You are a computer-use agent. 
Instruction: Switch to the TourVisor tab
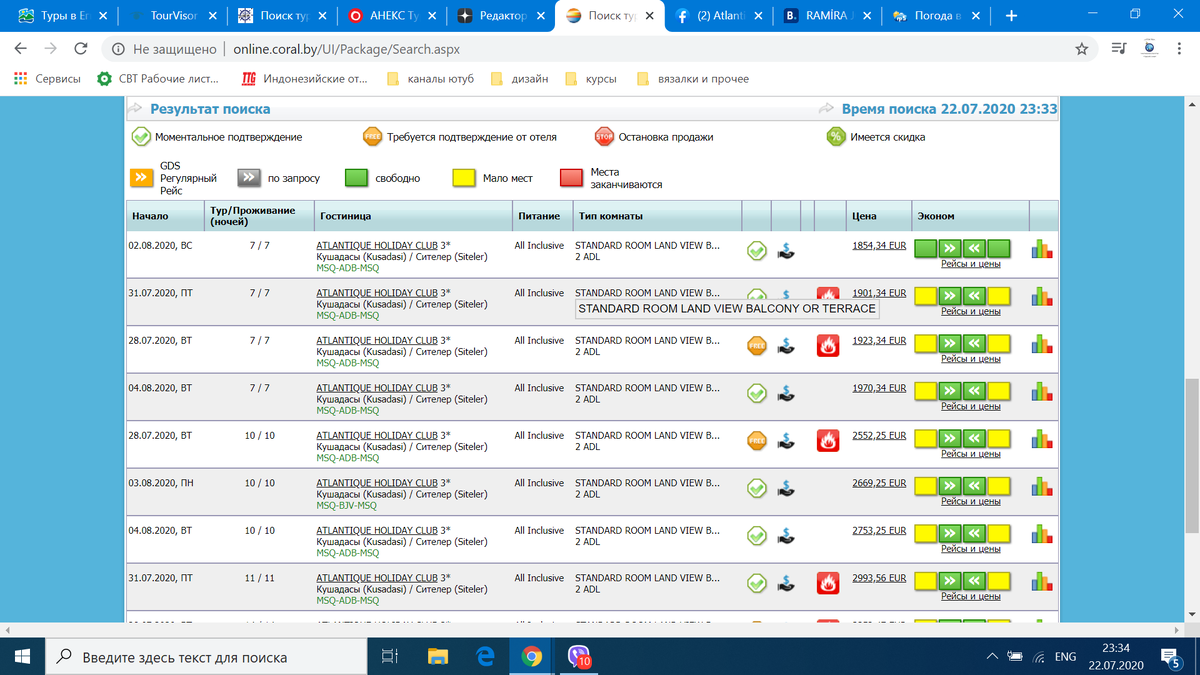click(x=174, y=16)
